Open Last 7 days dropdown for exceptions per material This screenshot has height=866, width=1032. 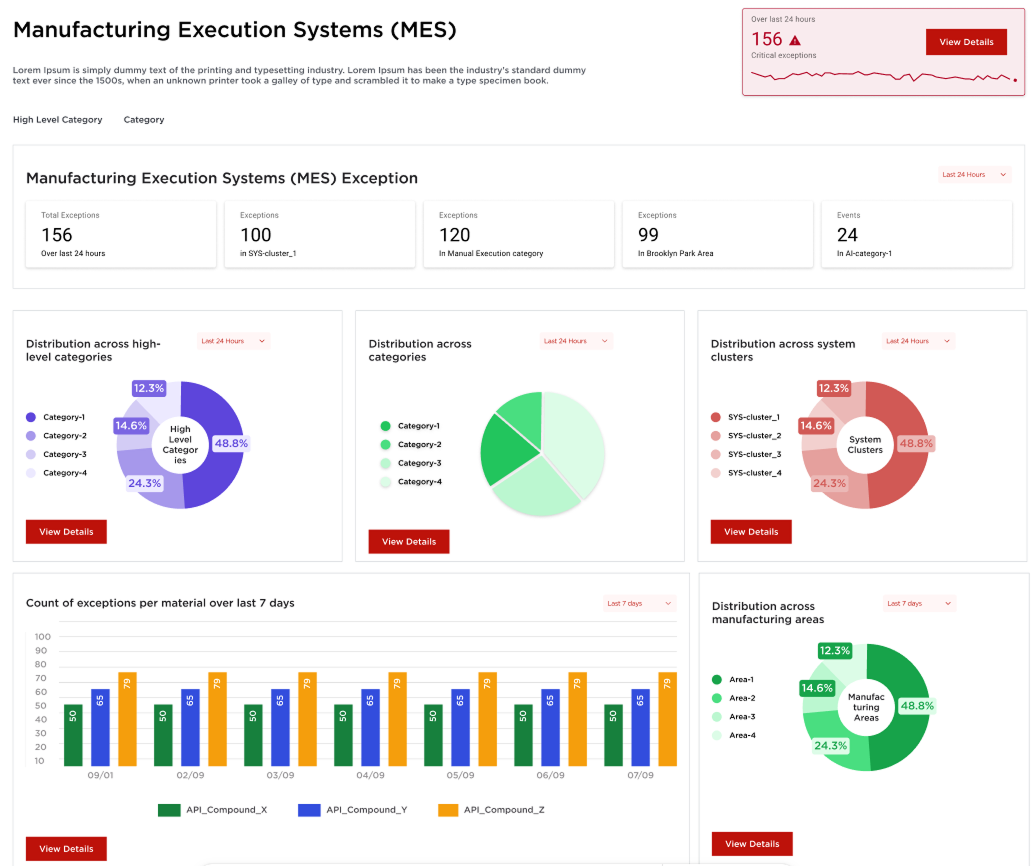[640, 604]
